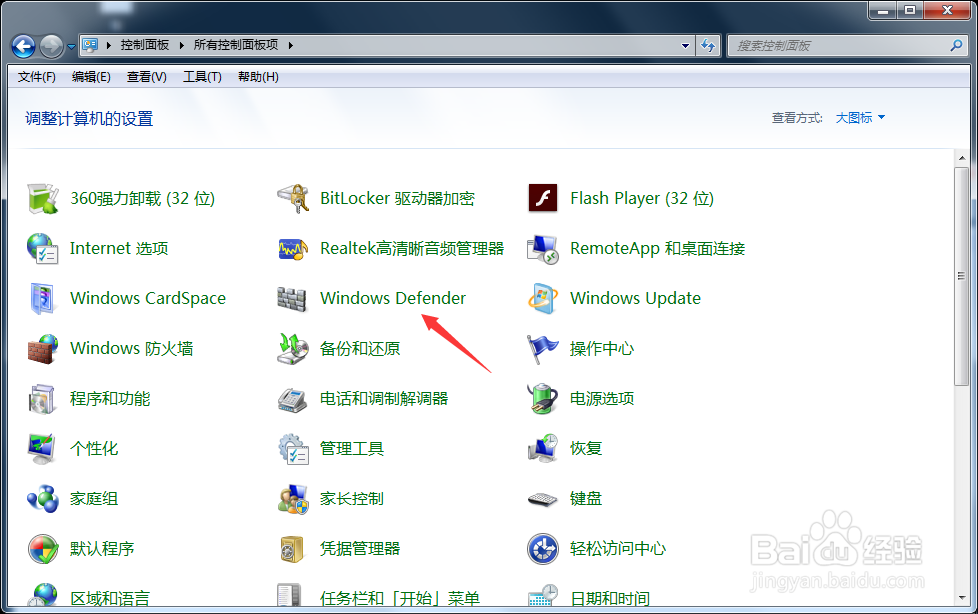Open the 备份和还原 icon
978x614 pixels.
pos(293,348)
